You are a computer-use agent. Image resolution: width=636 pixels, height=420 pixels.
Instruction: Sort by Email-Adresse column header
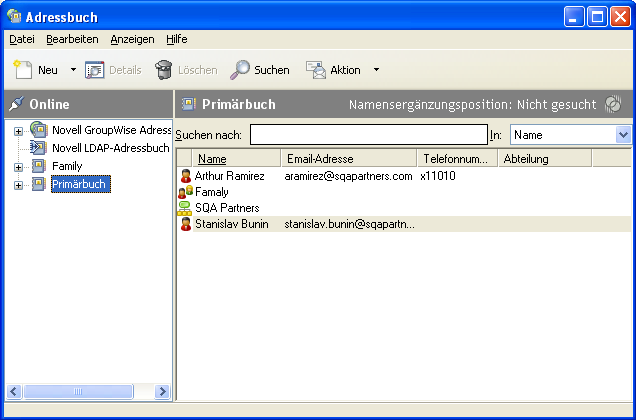pos(349,159)
